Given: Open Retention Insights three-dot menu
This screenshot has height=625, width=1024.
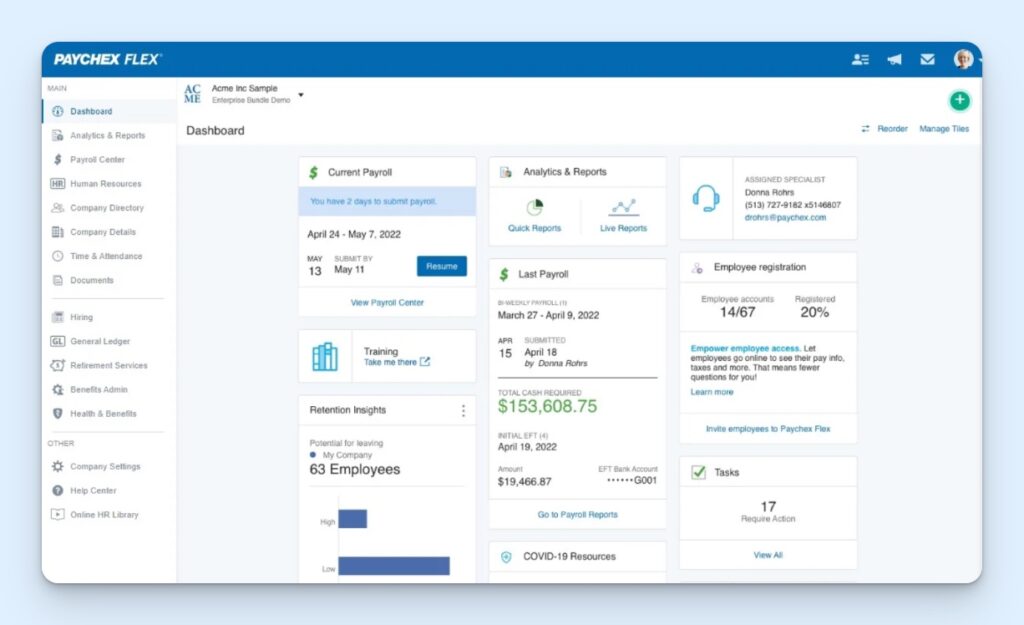Looking at the screenshot, I should pos(463,410).
